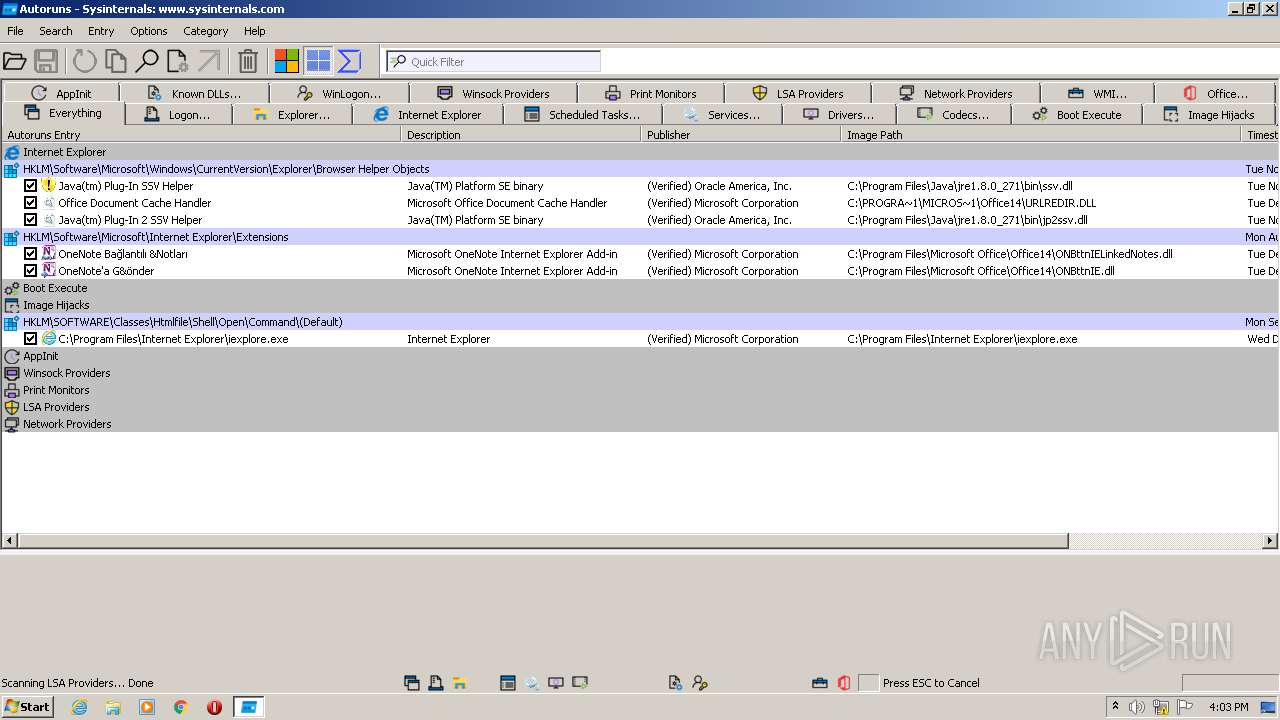The height and width of the screenshot is (720, 1280).
Task: Switch to the Boot Execute tab
Action: click(x=1077, y=115)
